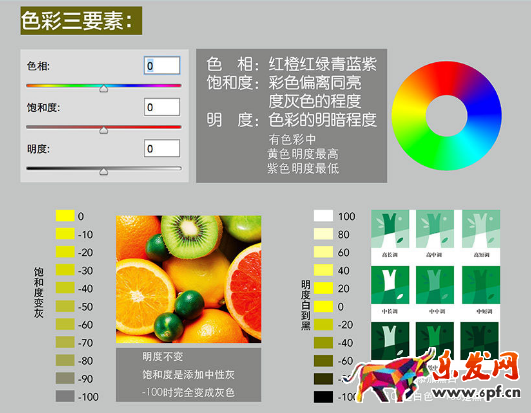Open the 中中调 green tone thumbnail
This screenshot has width=531, height=413.
[x=435, y=285]
